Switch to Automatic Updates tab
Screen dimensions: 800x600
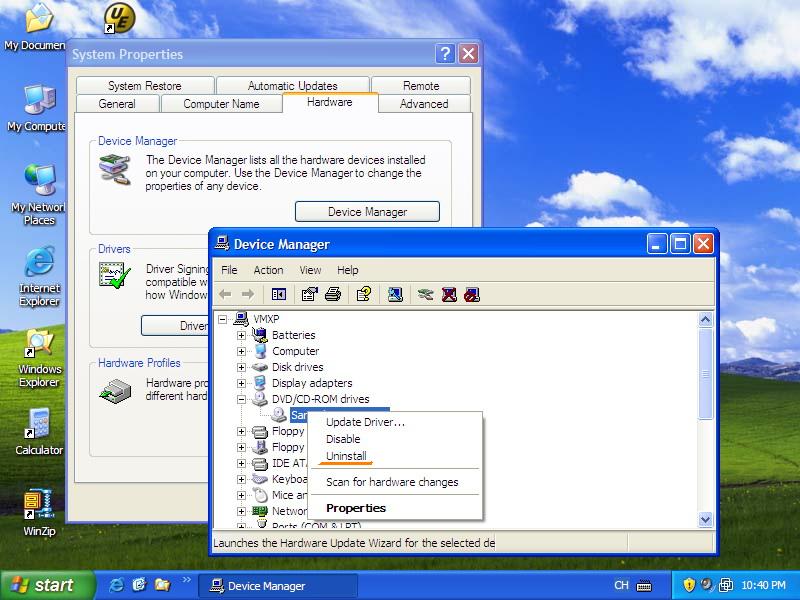(x=293, y=85)
